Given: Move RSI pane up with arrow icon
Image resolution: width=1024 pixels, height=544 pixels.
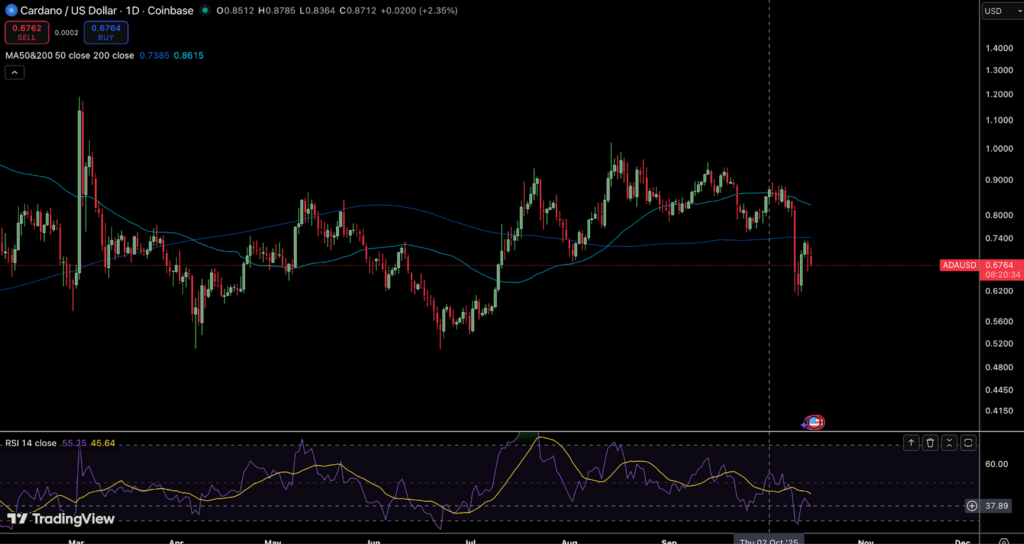Looking at the screenshot, I should click(911, 442).
